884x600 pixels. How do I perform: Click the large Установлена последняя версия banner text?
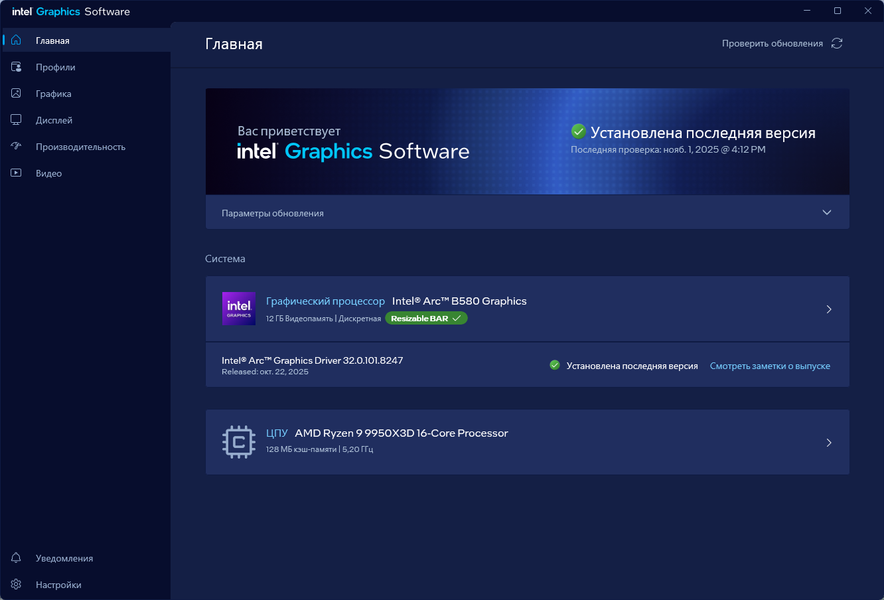[702, 133]
